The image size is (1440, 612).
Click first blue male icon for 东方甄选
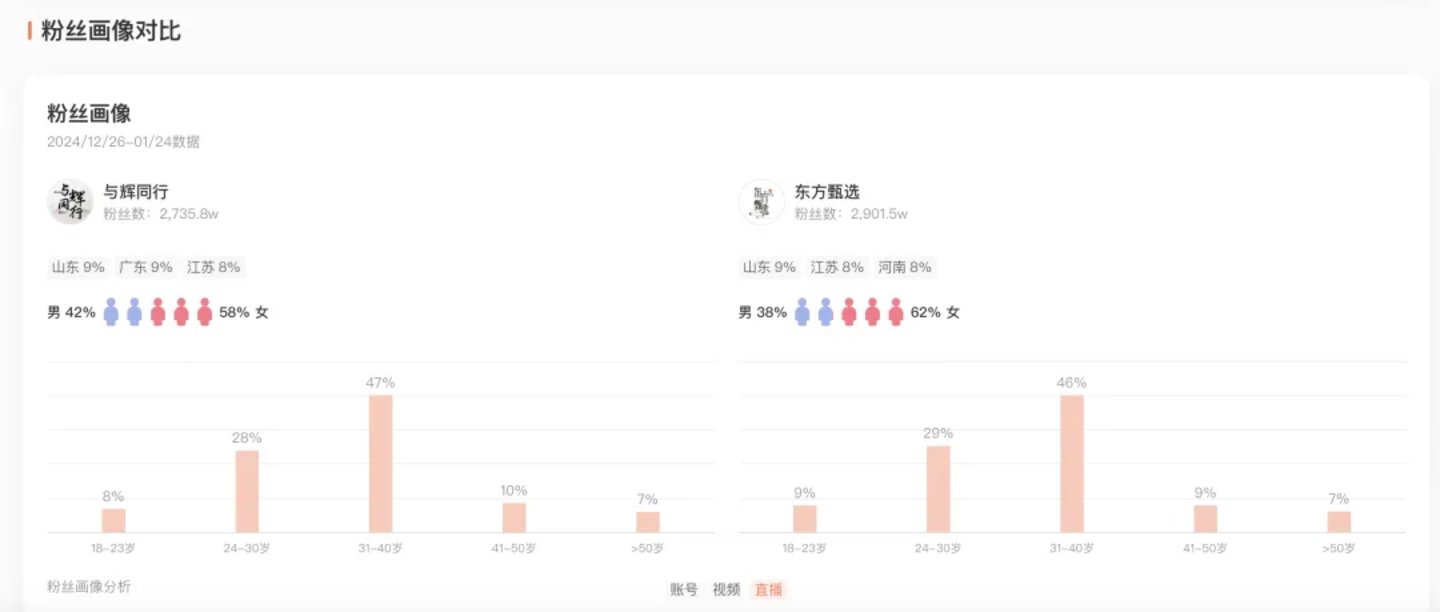pos(802,312)
